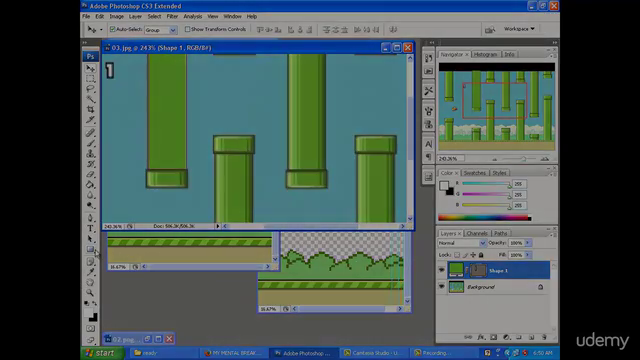640x360 pixels.
Task: Open the Workspace dropdown
Action: pyautogui.click(x=519, y=29)
